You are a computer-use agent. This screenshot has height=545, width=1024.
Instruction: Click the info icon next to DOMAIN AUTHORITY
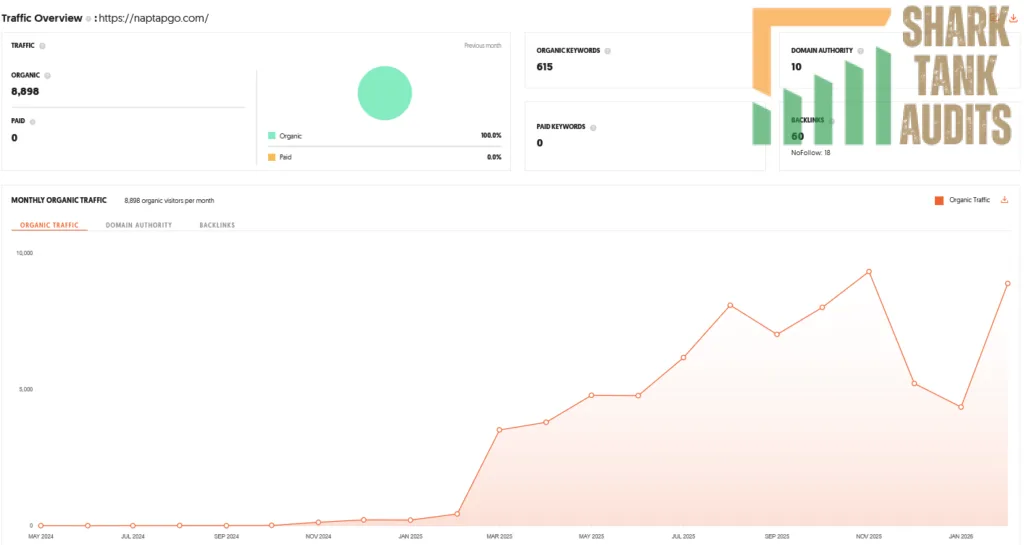click(860, 51)
